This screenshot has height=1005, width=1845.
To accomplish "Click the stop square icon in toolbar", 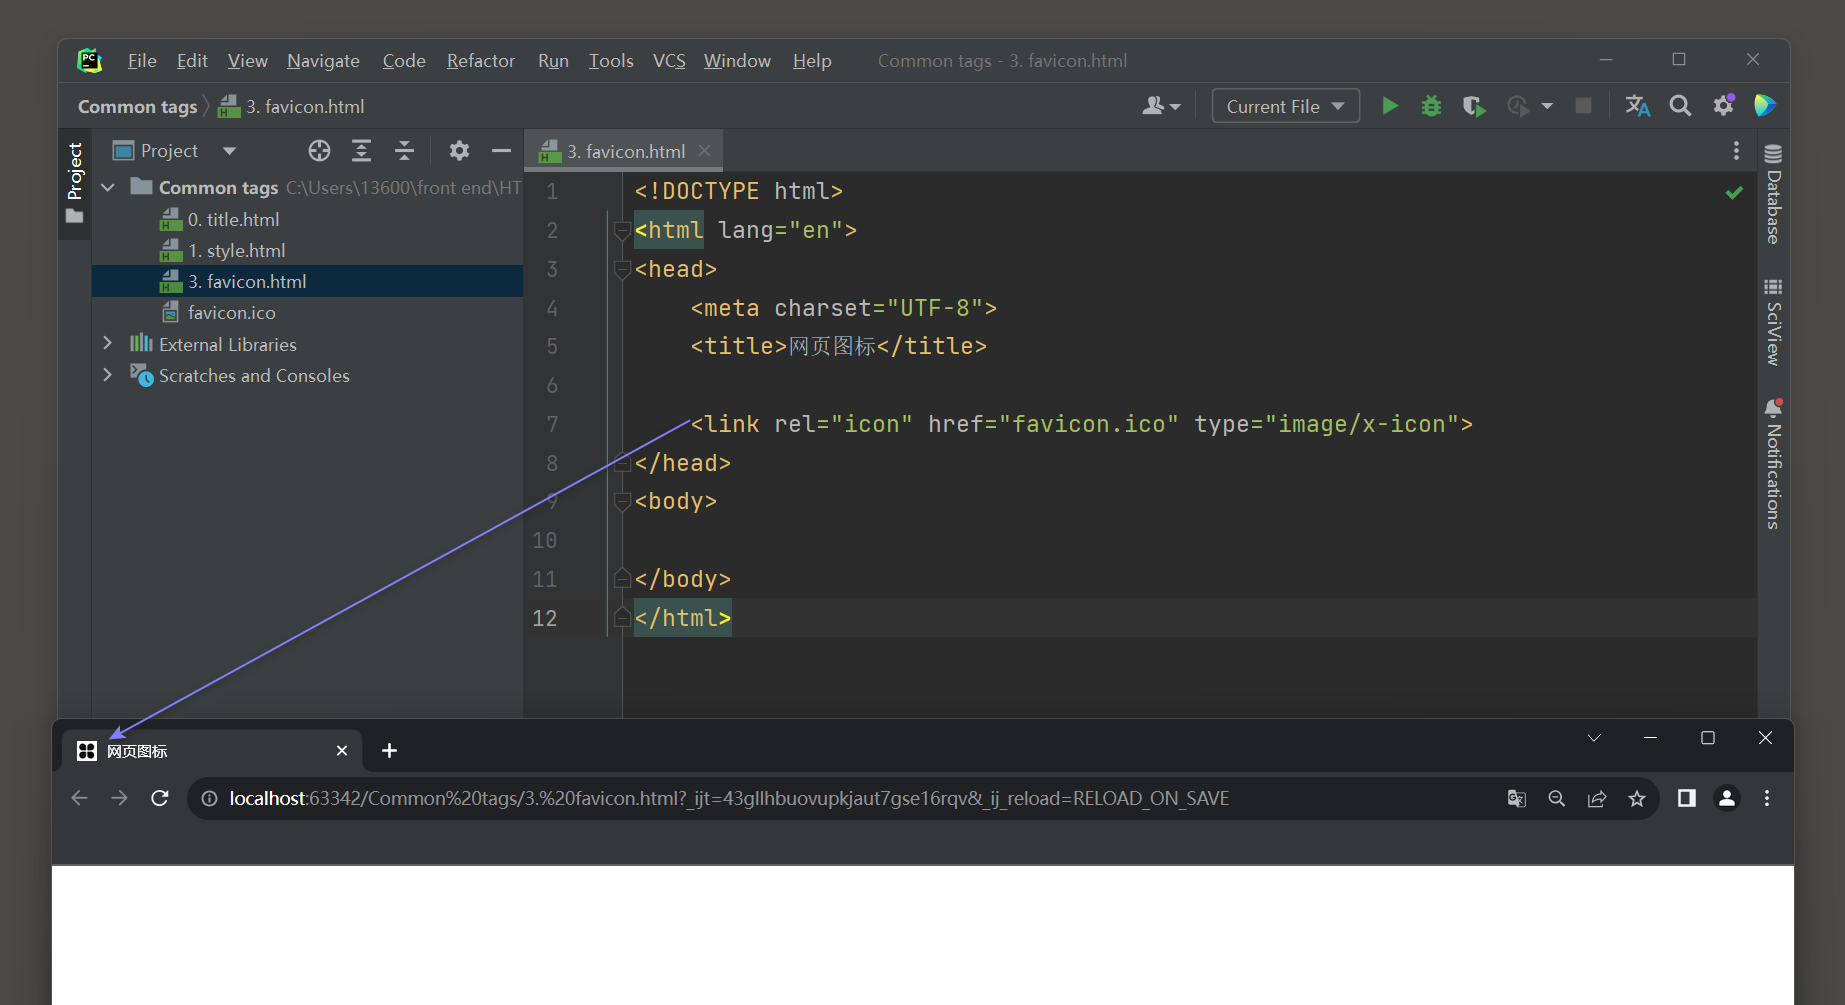I will [1583, 106].
